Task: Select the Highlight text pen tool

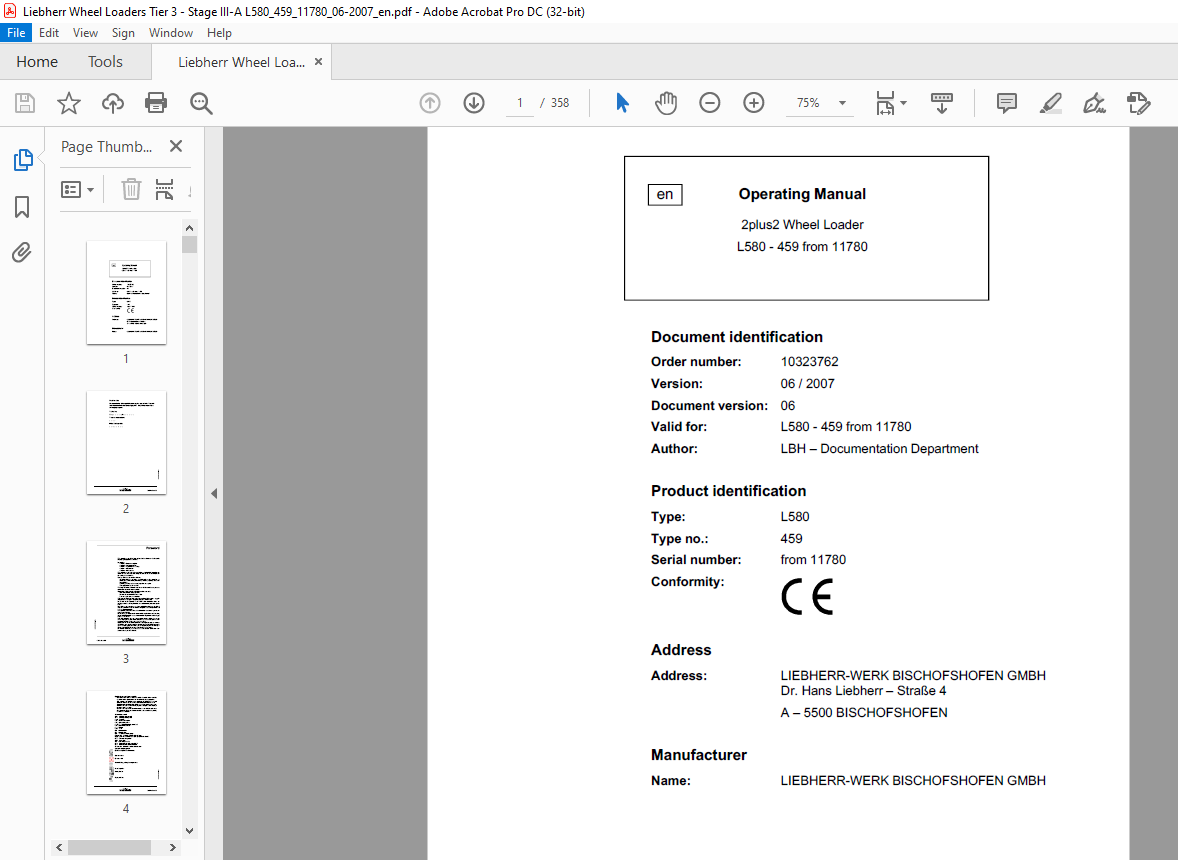Action: coord(1050,103)
